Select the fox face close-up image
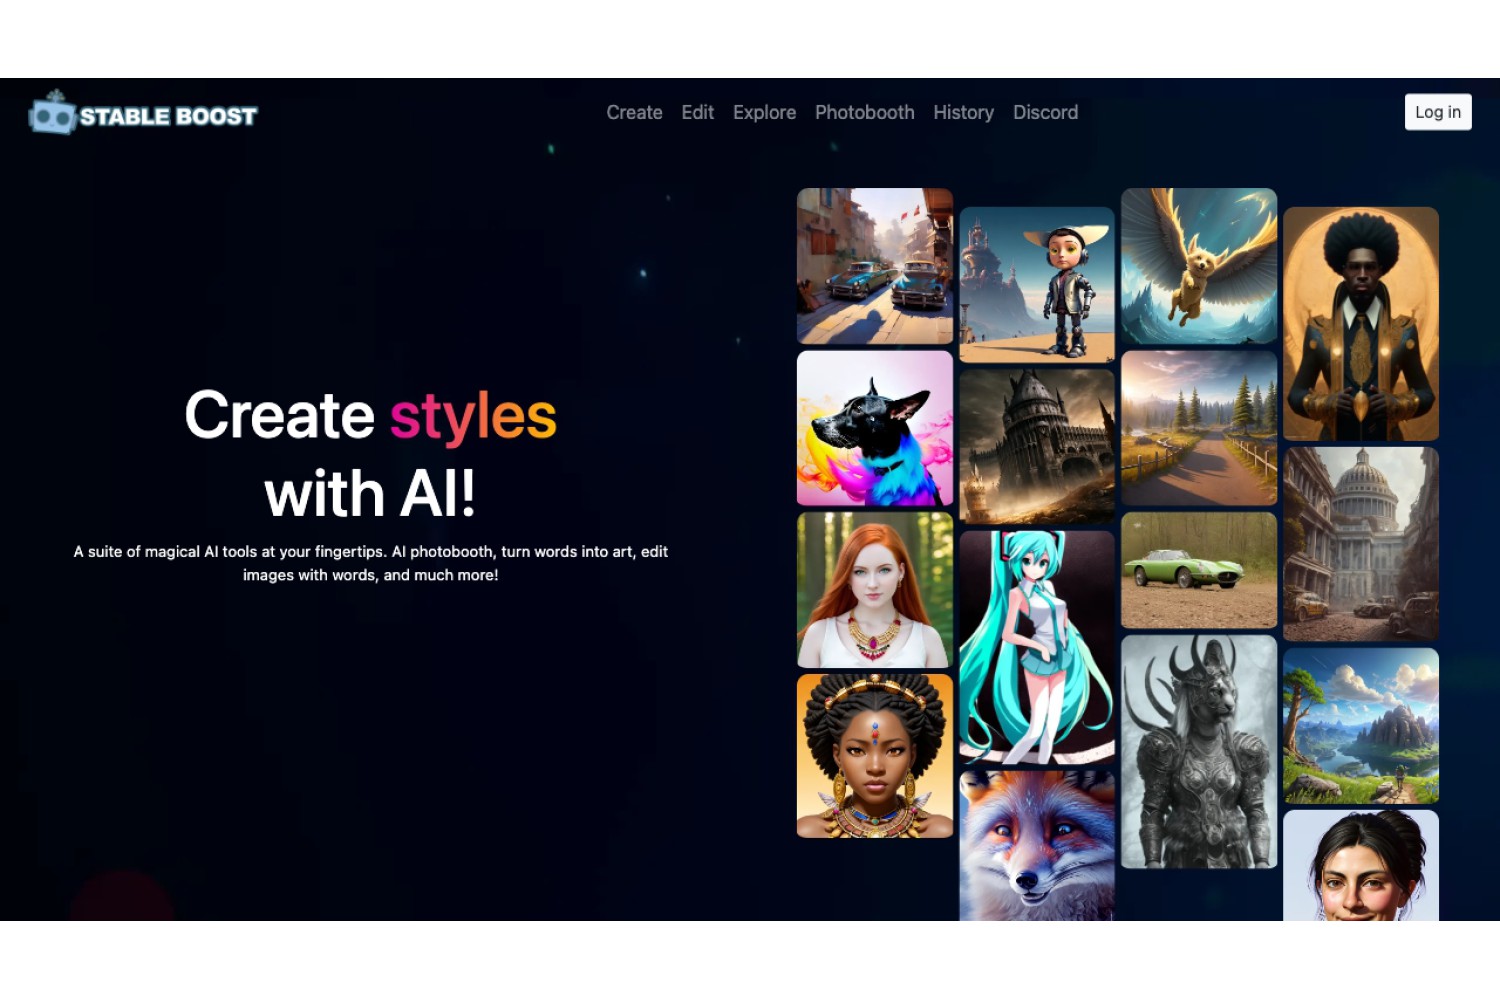The image size is (1500, 1000). tap(1037, 846)
